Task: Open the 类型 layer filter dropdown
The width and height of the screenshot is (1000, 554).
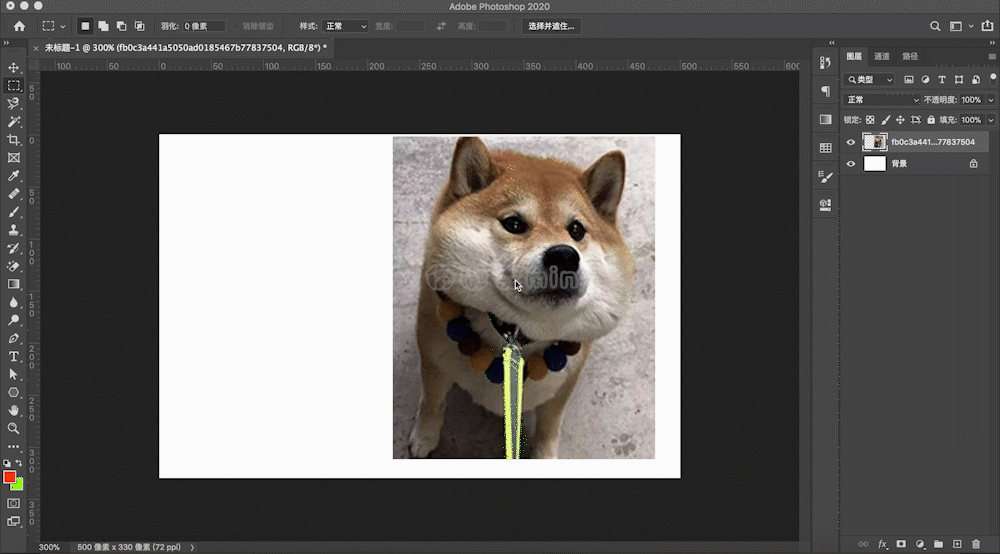Action: 870,80
